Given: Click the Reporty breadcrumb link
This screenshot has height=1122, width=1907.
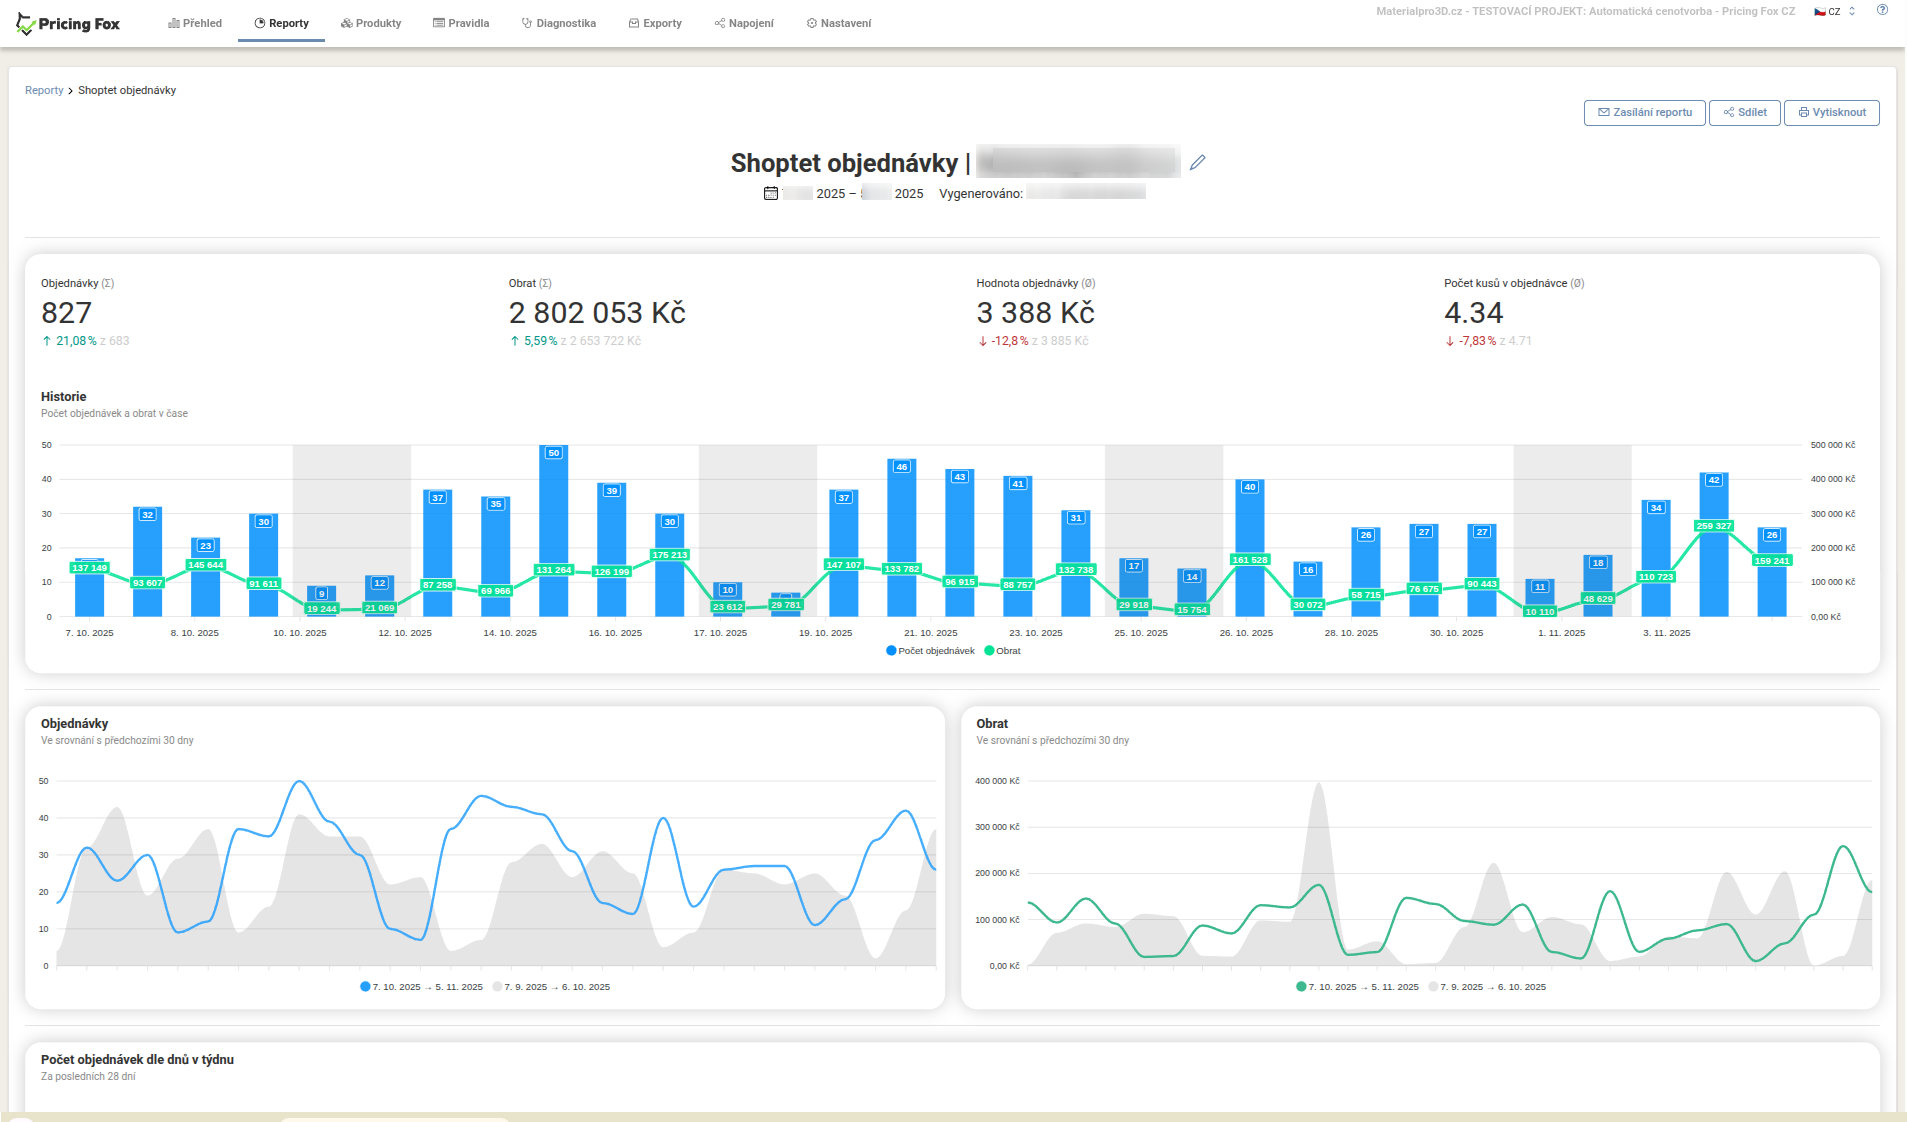Looking at the screenshot, I should [44, 90].
